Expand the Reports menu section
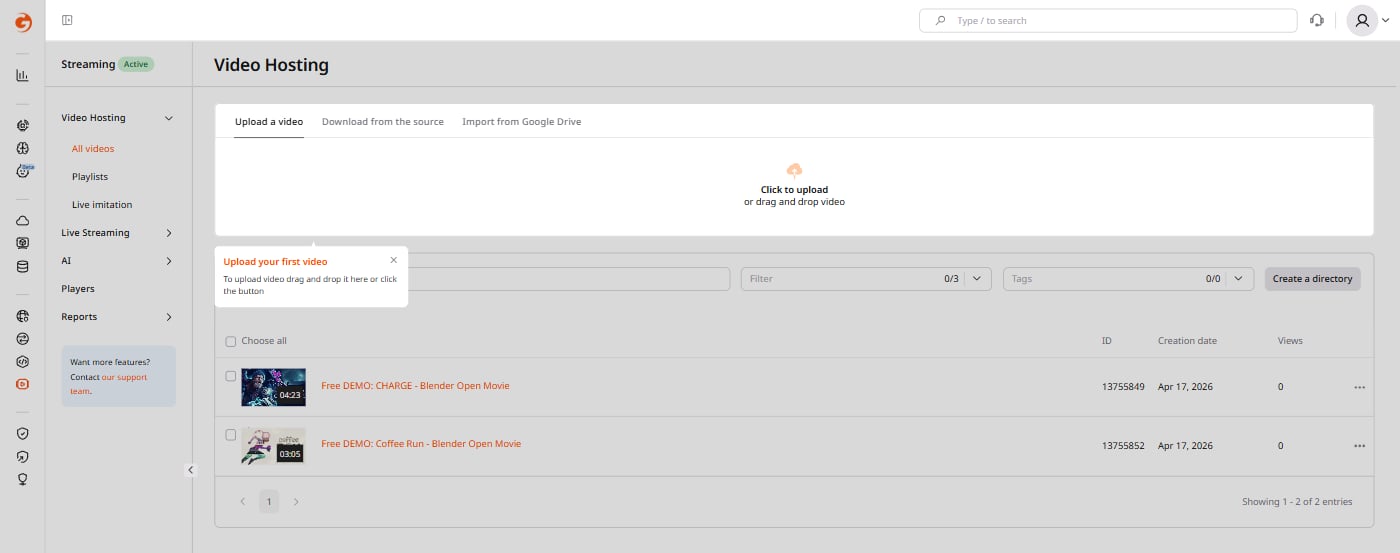The width and height of the screenshot is (1400, 553). [169, 317]
